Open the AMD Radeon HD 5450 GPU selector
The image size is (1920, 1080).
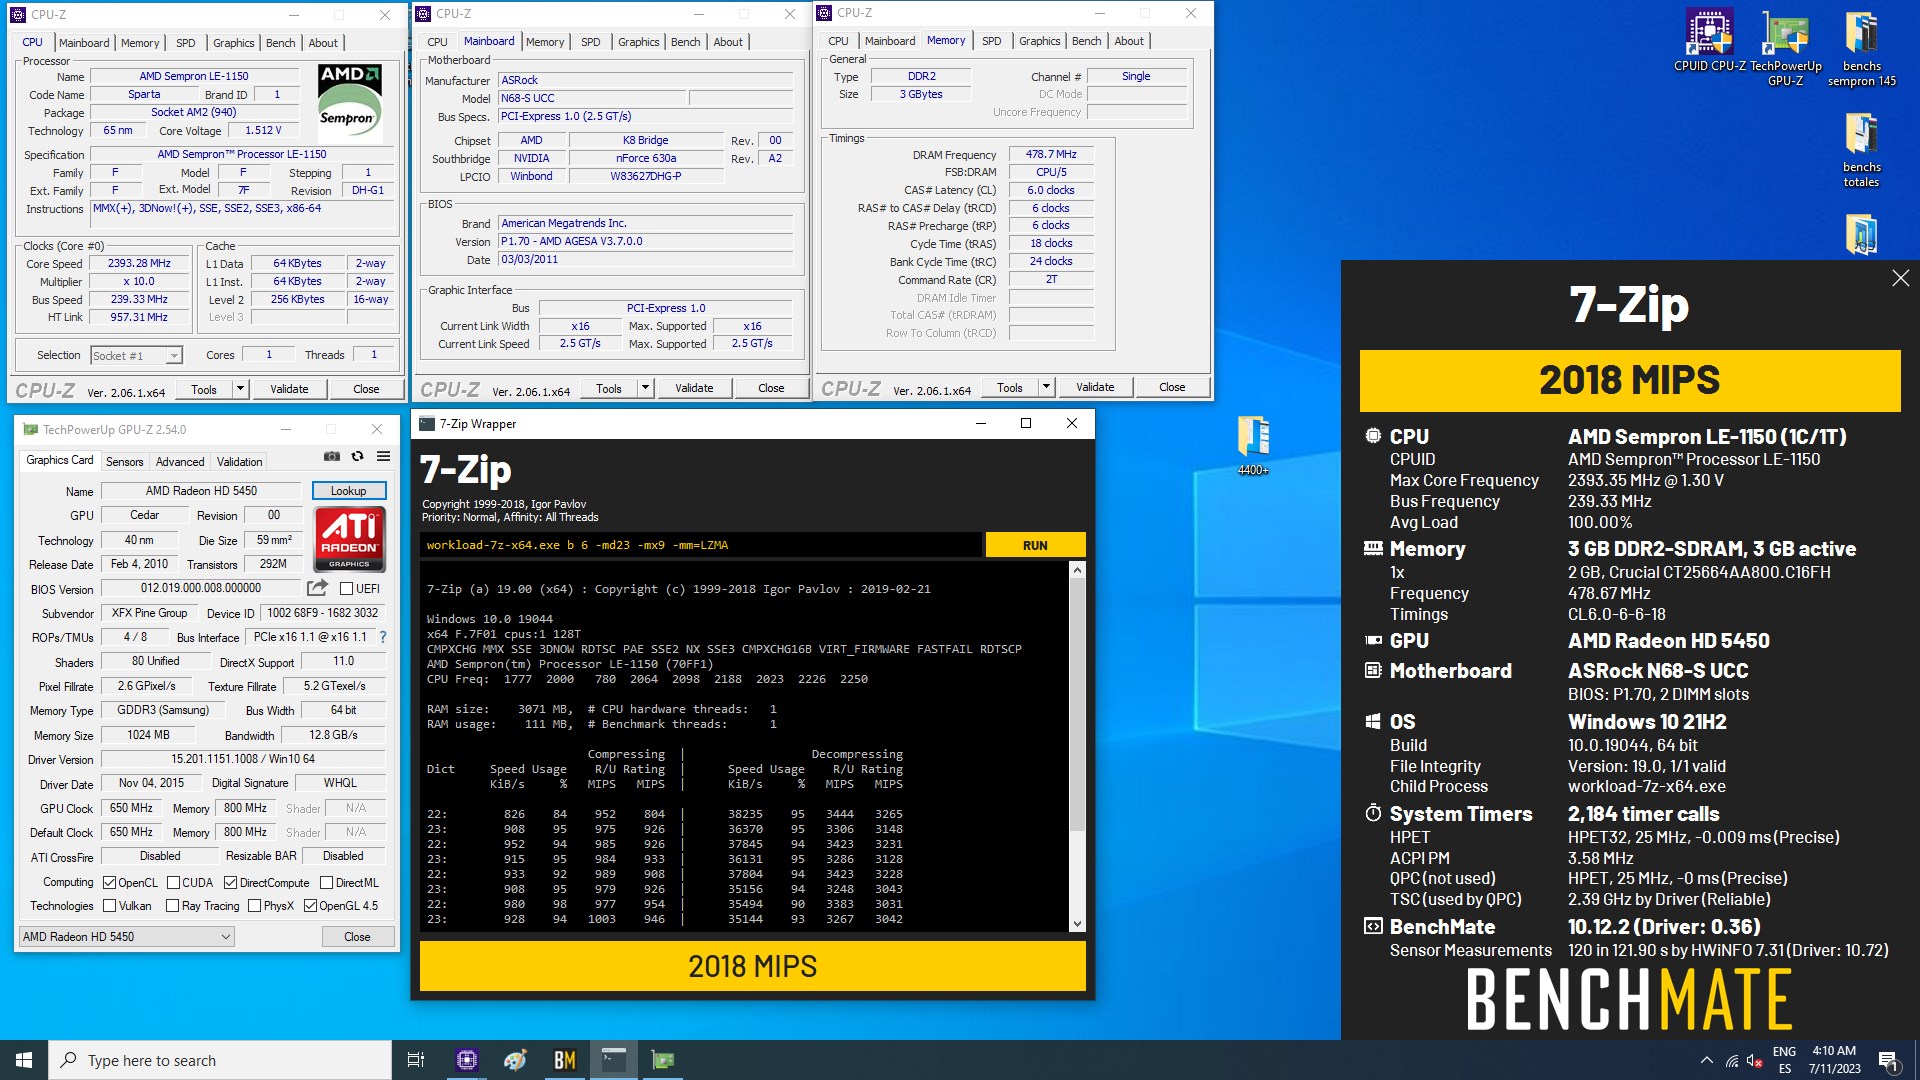(x=126, y=937)
